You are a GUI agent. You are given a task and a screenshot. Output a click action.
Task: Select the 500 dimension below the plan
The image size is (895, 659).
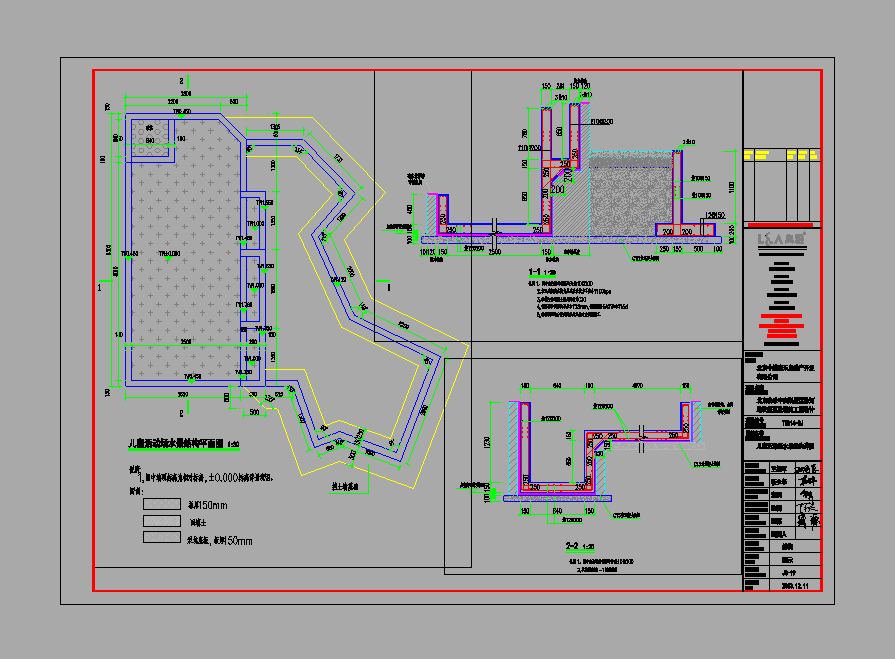point(255,412)
